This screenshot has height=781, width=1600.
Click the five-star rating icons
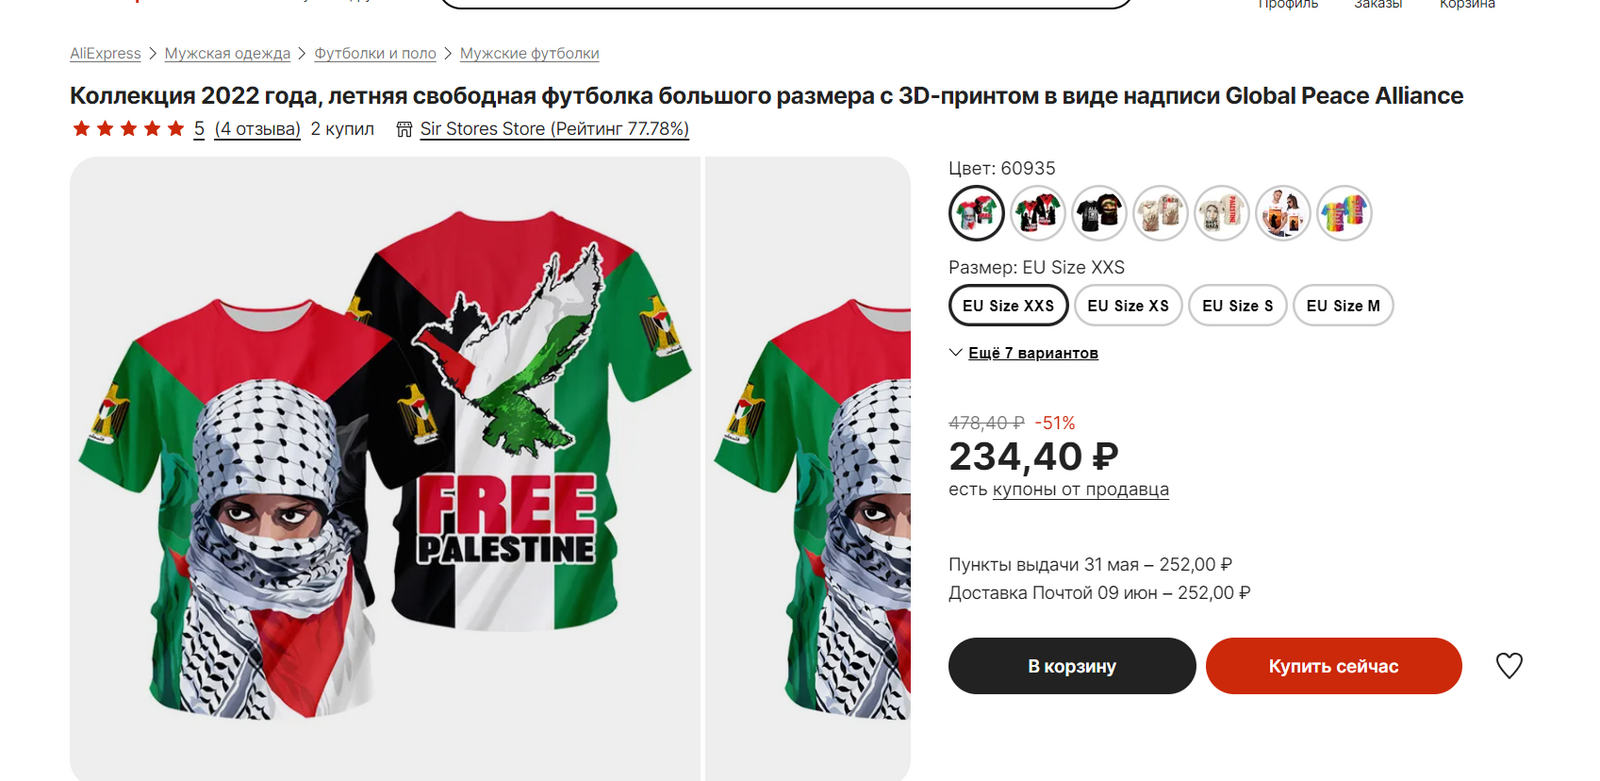tap(128, 129)
